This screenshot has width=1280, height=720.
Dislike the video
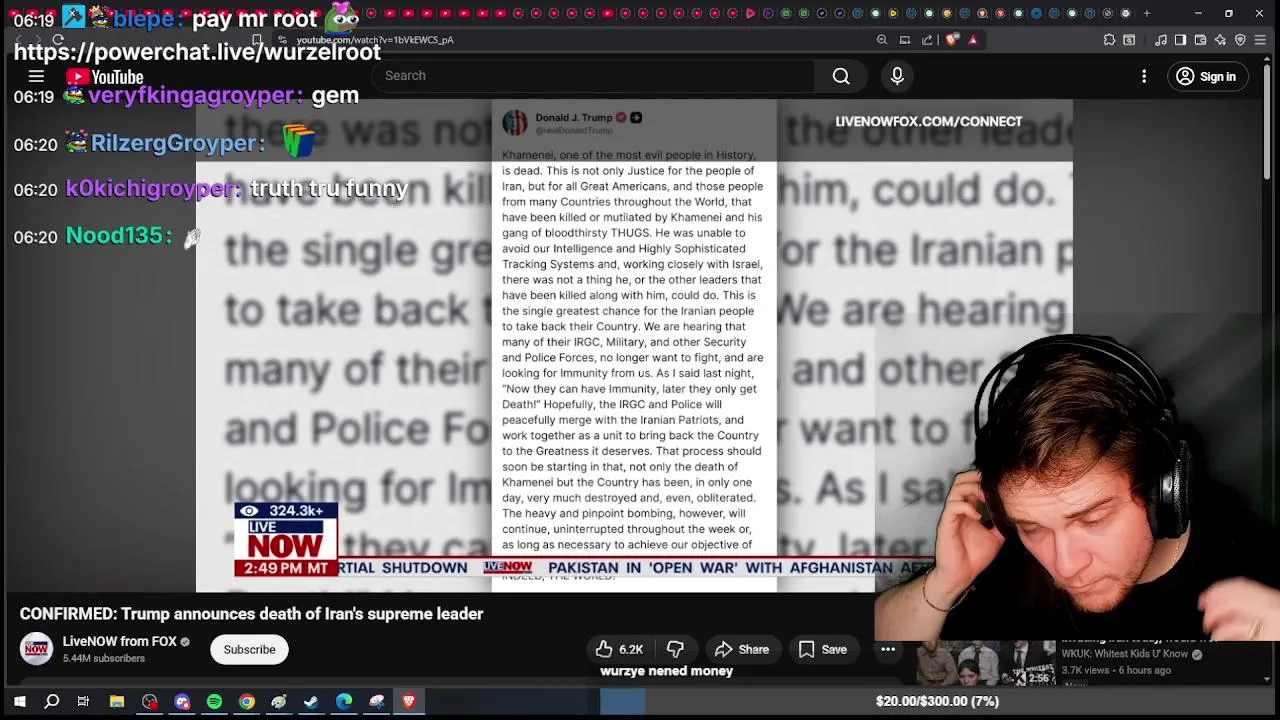tap(675, 649)
